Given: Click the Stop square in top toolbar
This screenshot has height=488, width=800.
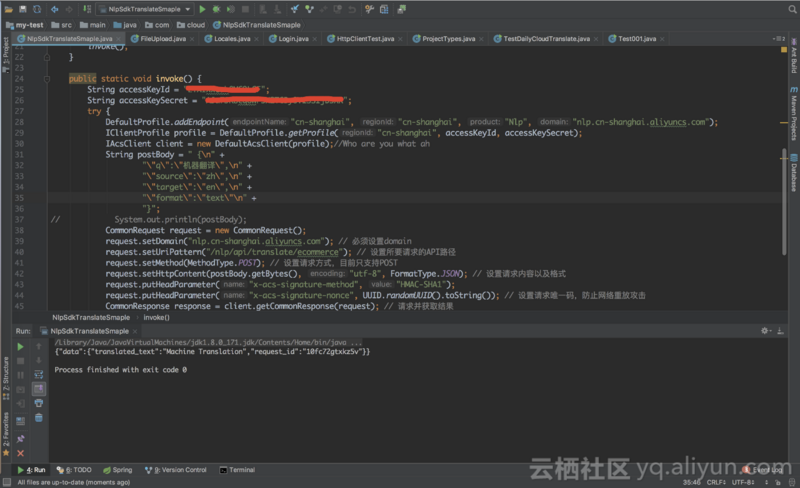Looking at the screenshot, I should coord(245,9).
